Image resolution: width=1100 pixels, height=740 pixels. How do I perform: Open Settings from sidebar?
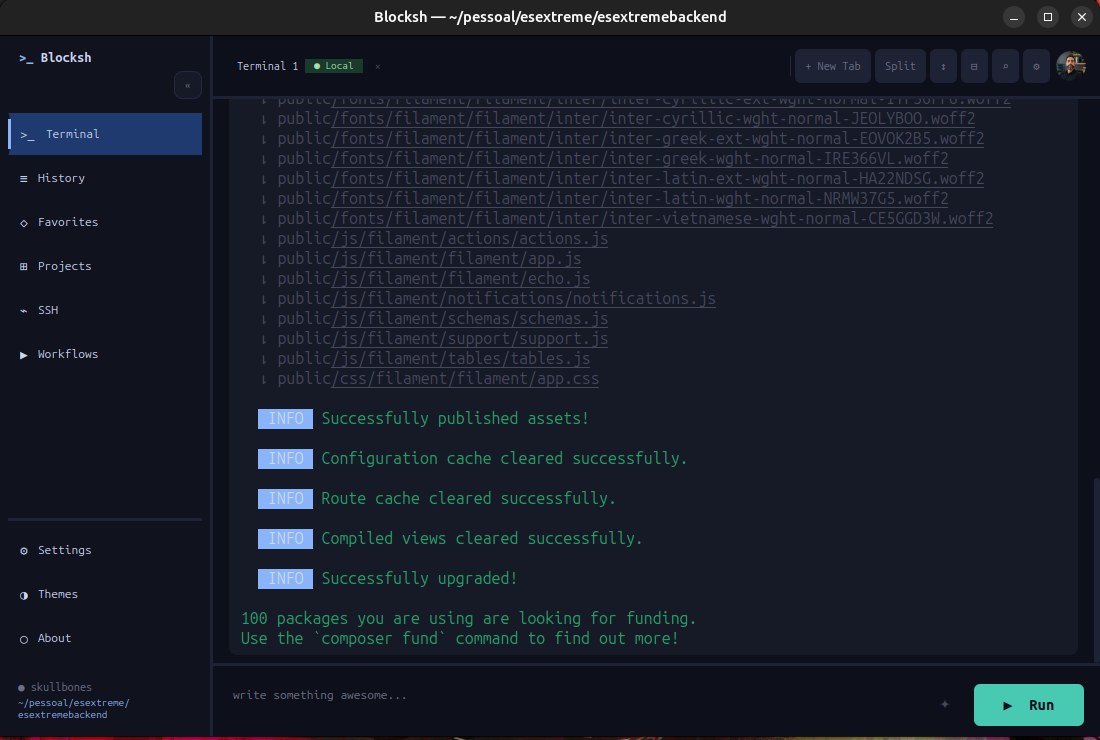pos(105,550)
